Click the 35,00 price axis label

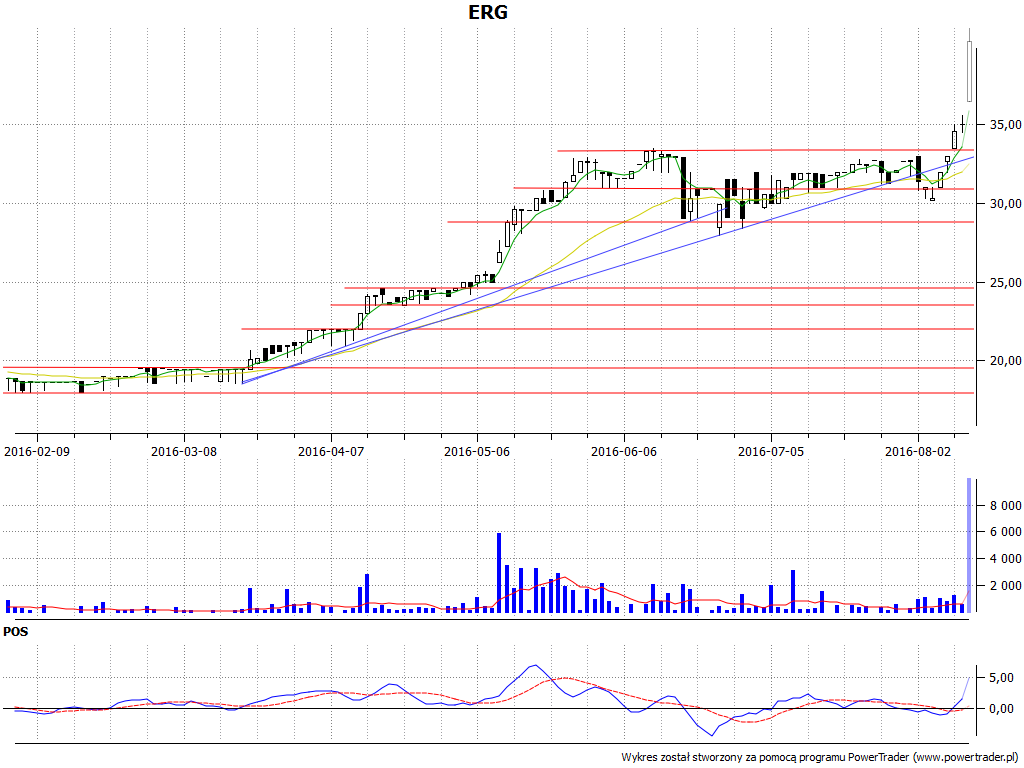click(x=1005, y=125)
